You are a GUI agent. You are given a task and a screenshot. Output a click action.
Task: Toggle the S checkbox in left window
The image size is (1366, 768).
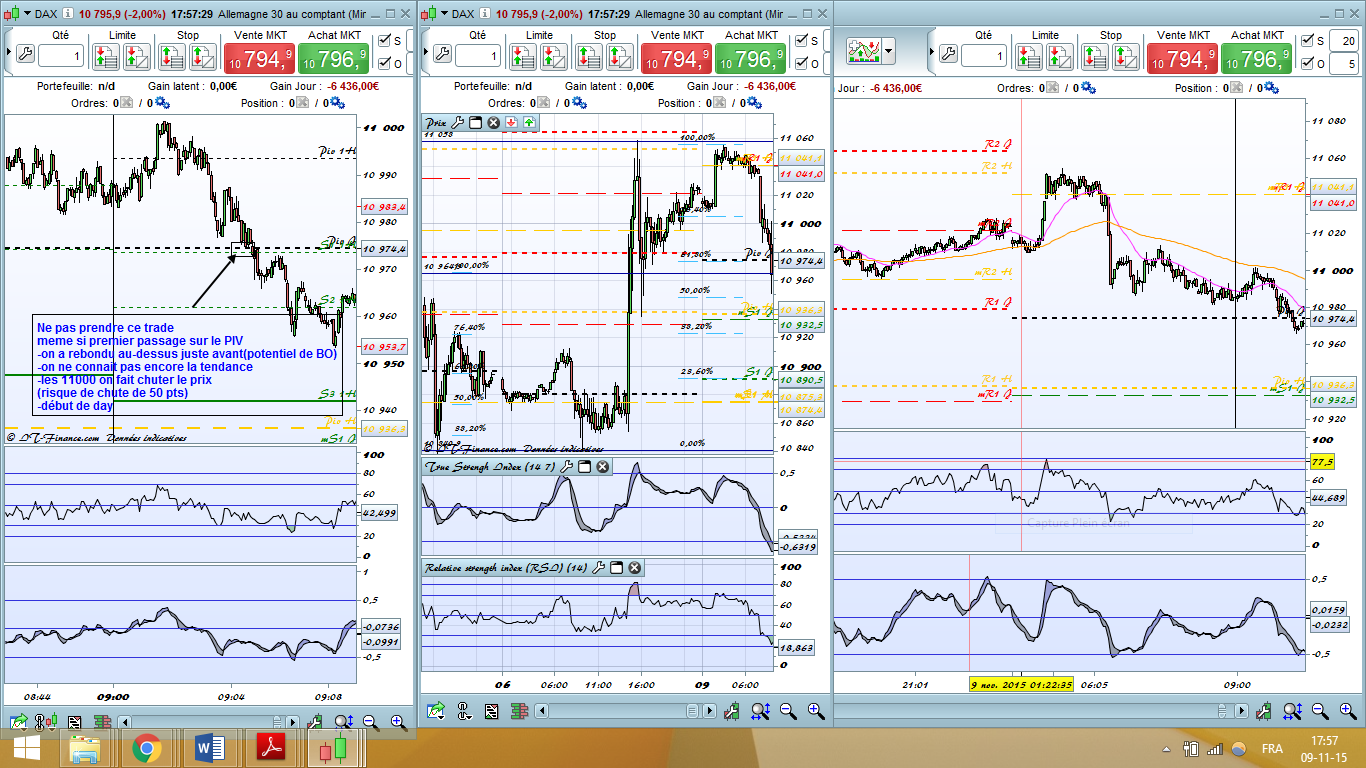pyautogui.click(x=384, y=41)
